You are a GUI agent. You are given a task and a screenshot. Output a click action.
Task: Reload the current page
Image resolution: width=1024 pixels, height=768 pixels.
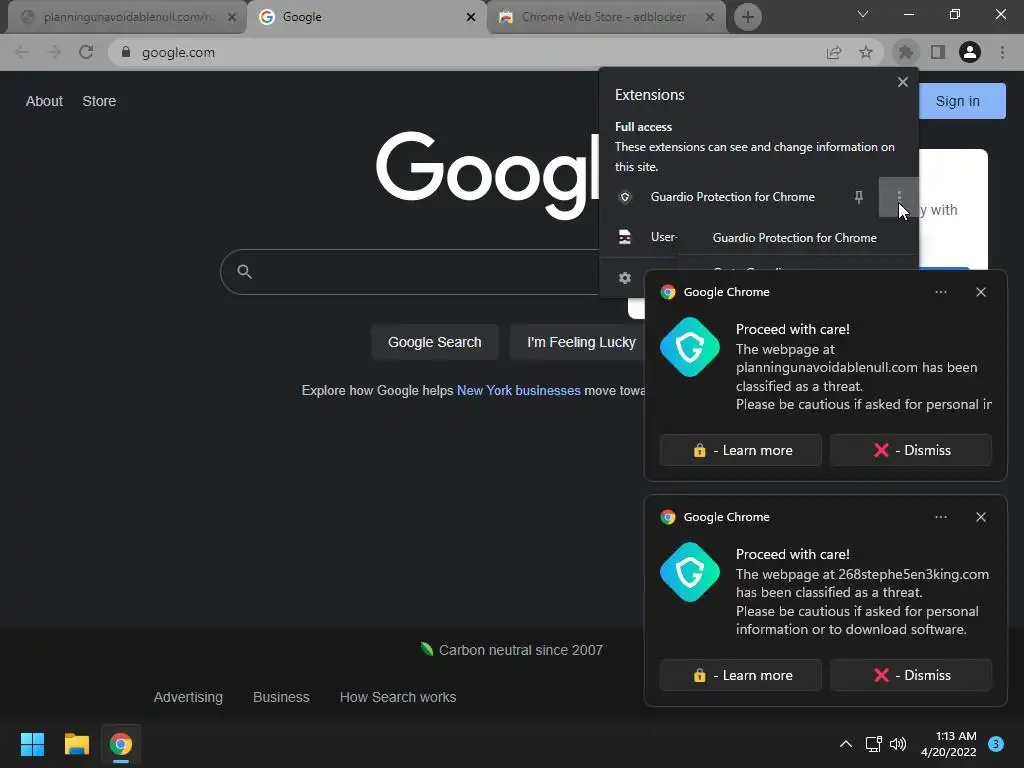click(x=86, y=52)
